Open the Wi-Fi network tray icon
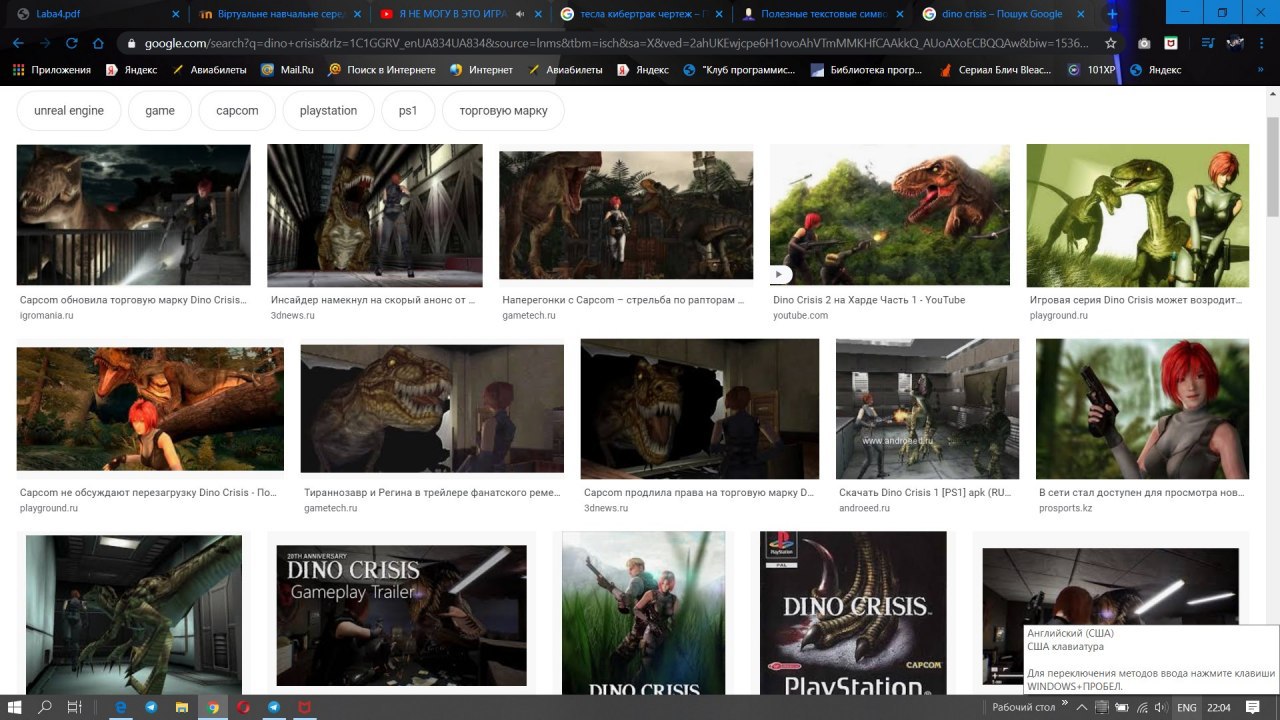This screenshot has height=720, width=1280. point(1141,707)
